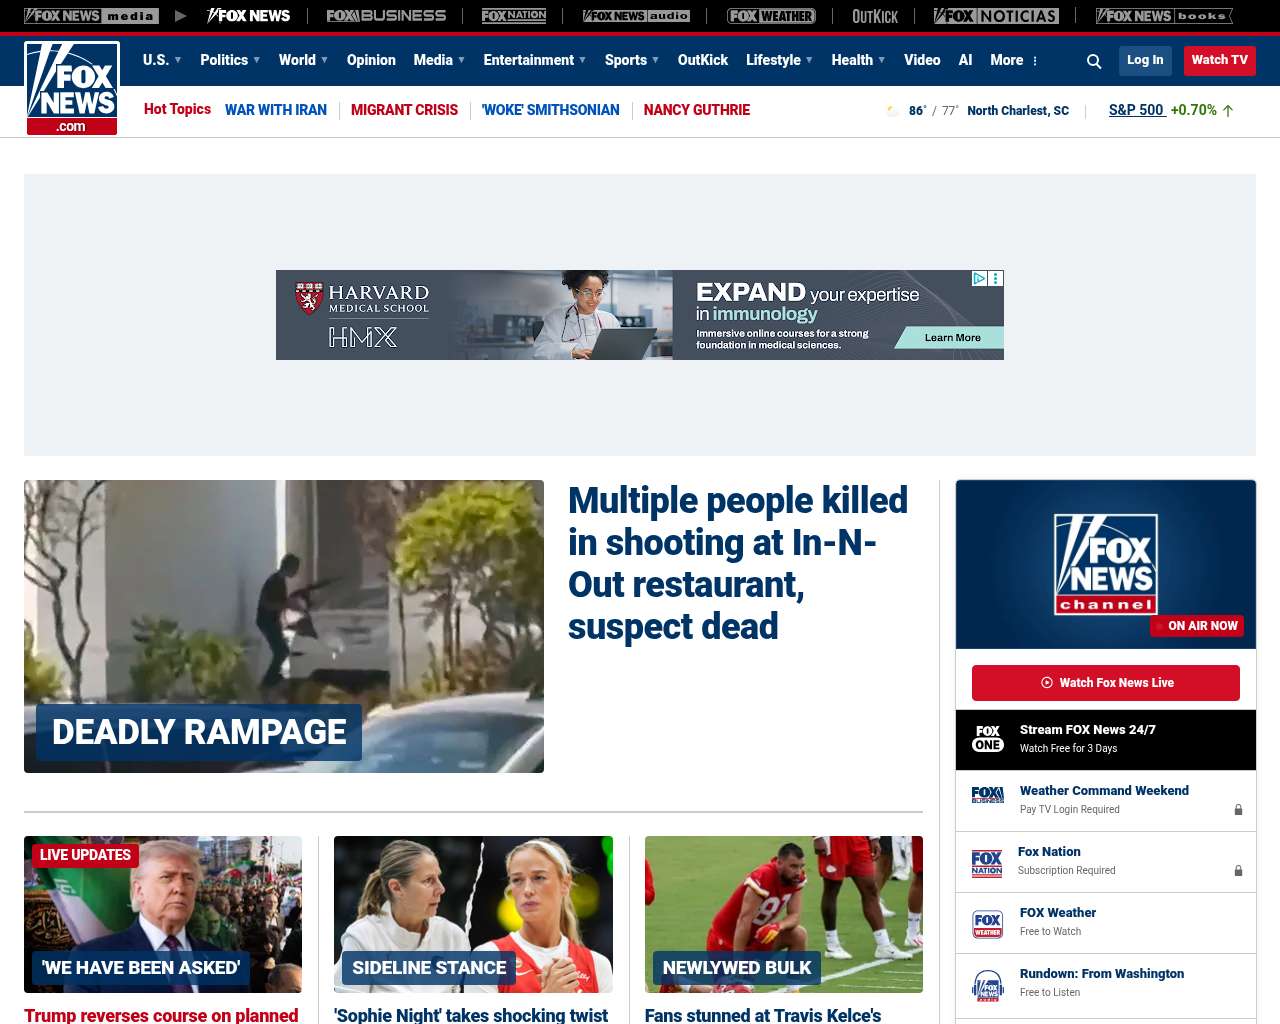Click the Fox News Channel on-air thumbnail

click(1106, 564)
